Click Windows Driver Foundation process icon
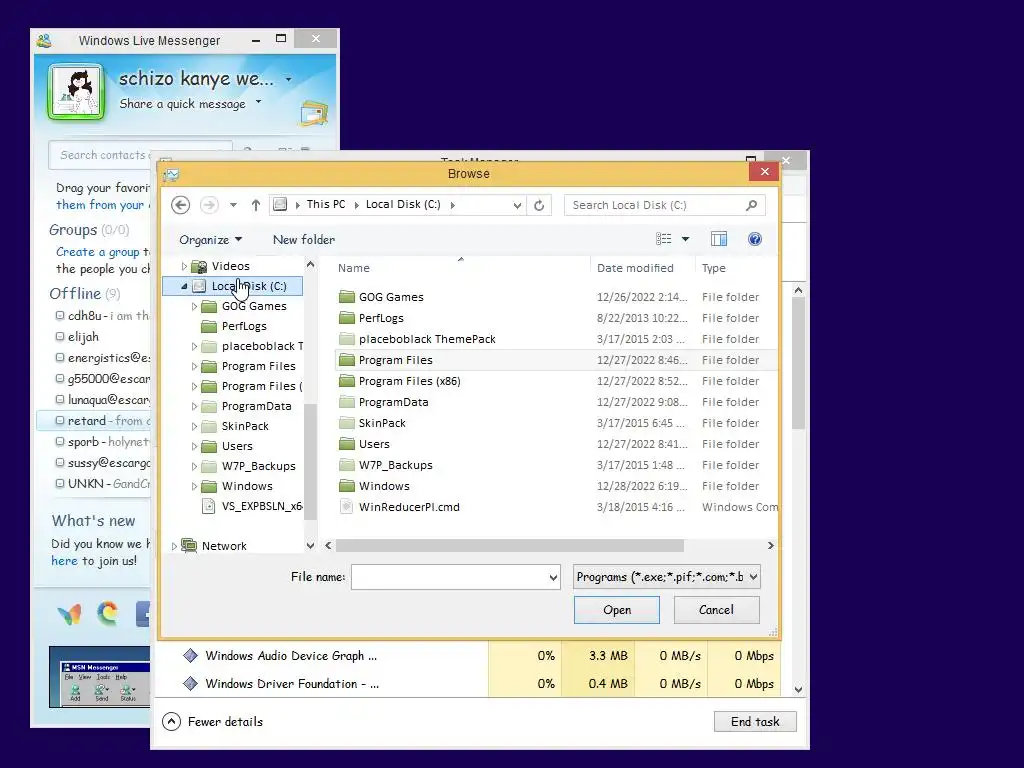The width and height of the screenshot is (1024, 768). pyautogui.click(x=190, y=684)
